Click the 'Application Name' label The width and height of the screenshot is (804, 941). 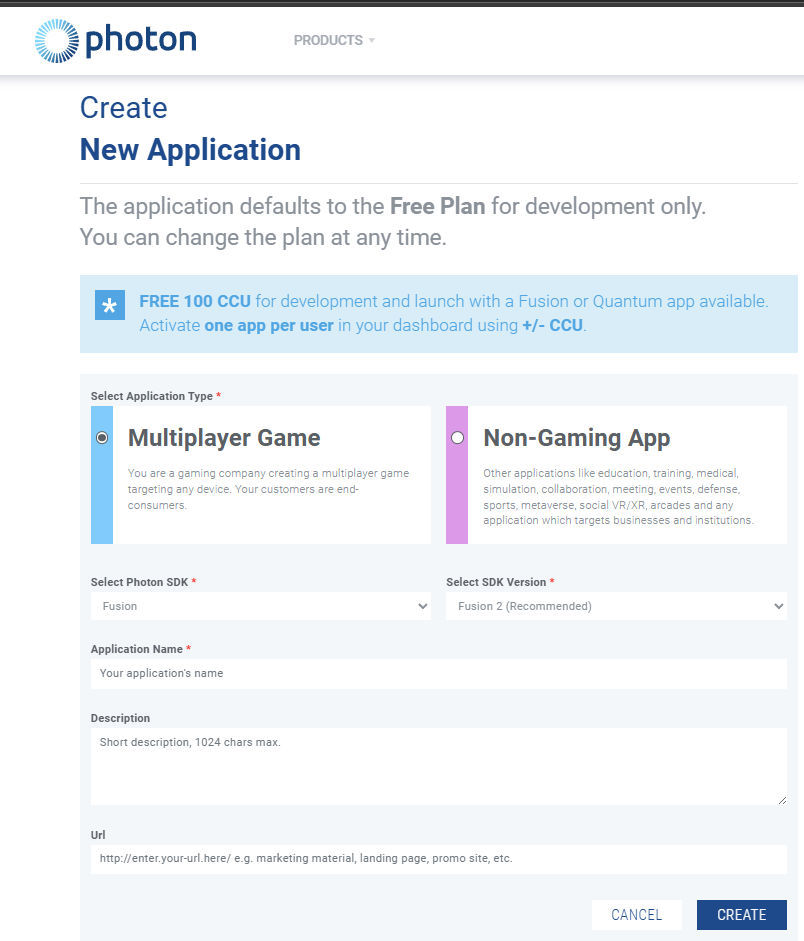(x=137, y=649)
